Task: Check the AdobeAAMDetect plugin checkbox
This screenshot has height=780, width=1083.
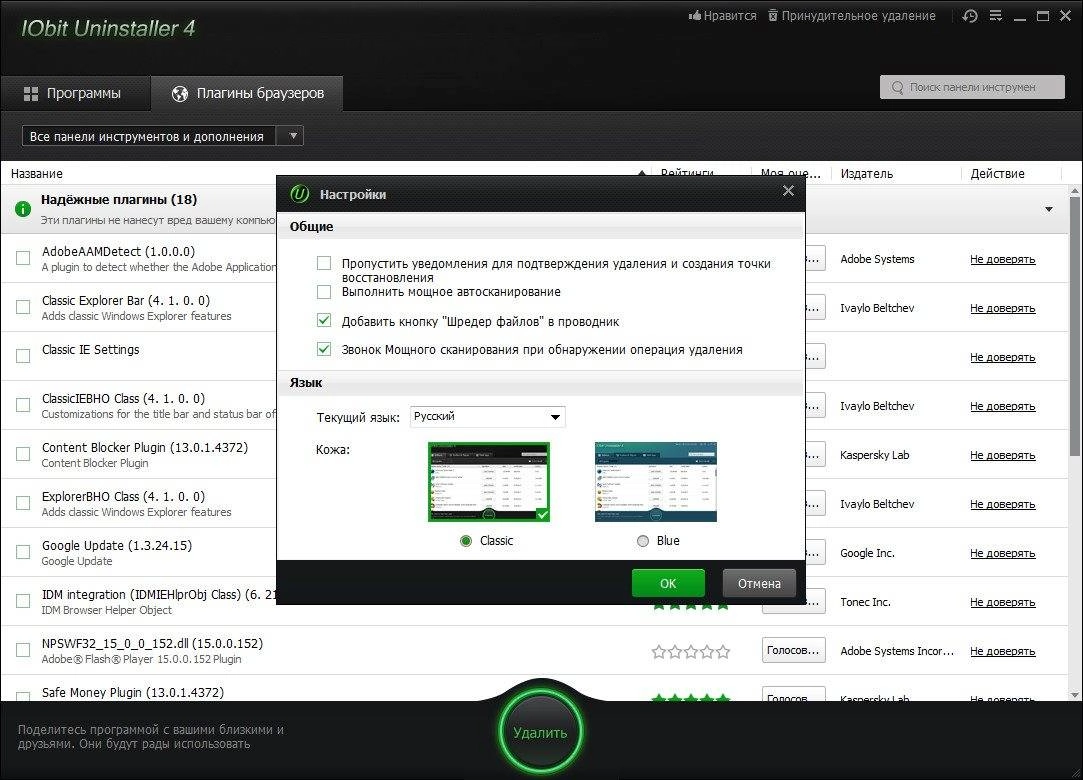Action: (x=23, y=258)
